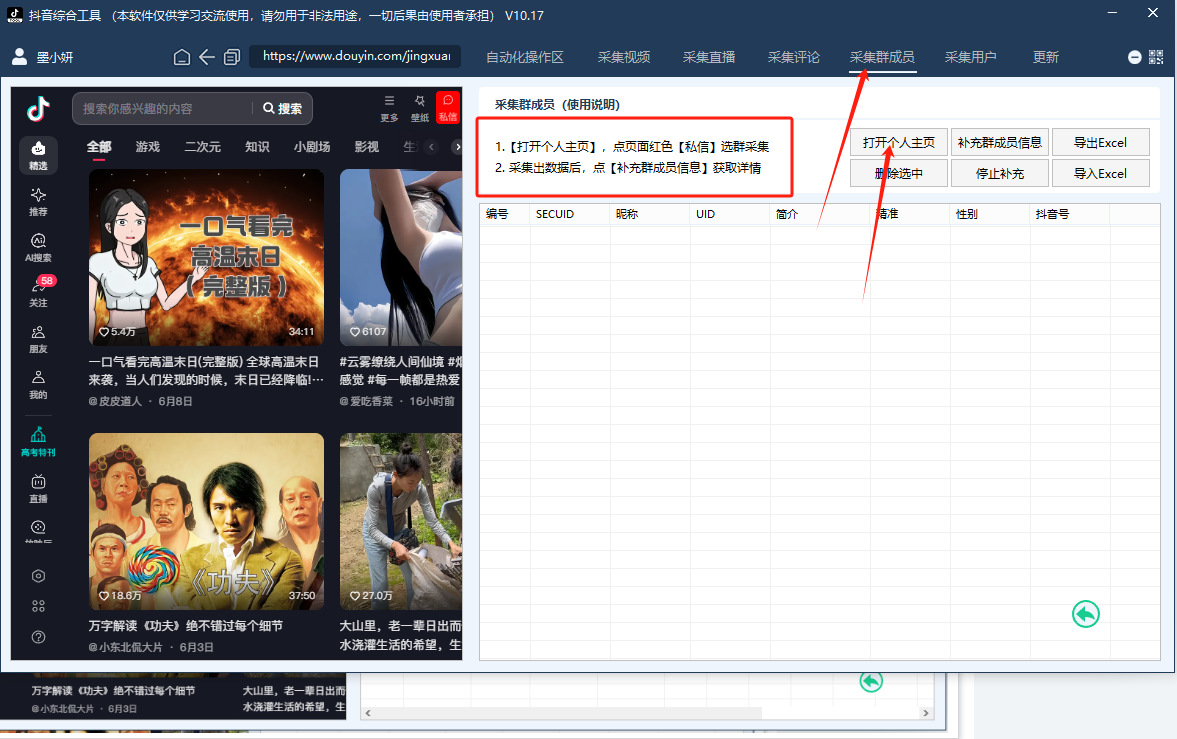Switch to the 采集用户 tab
Image resolution: width=1177 pixels, height=739 pixels.
pyautogui.click(x=971, y=57)
